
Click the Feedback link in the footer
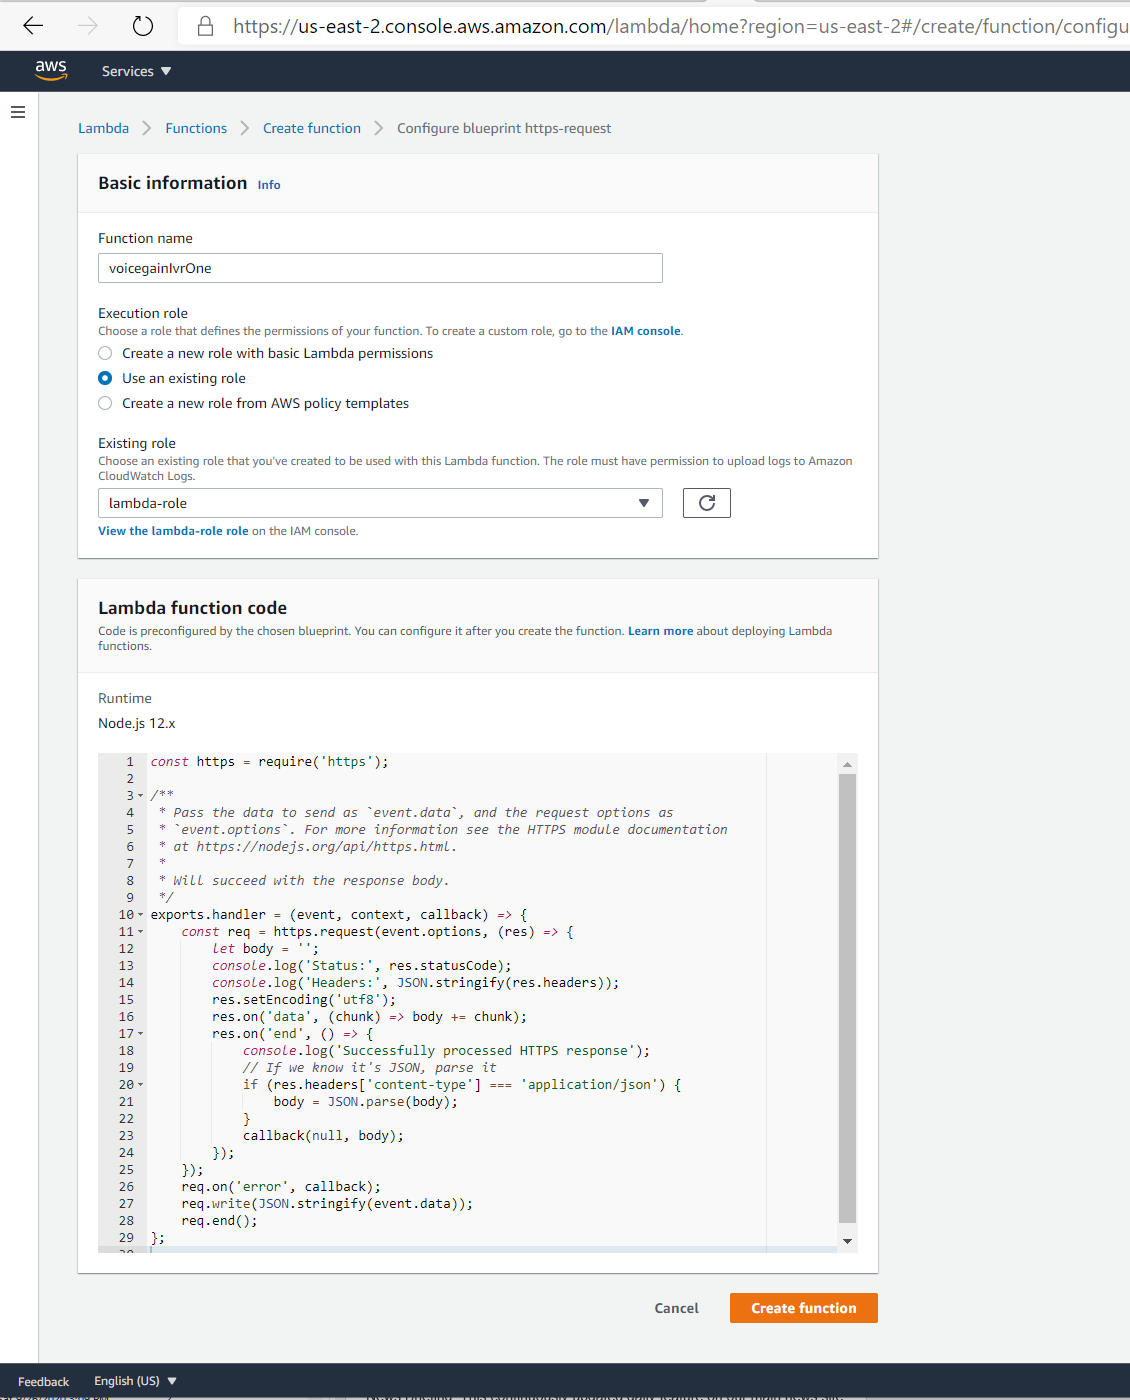43,1382
